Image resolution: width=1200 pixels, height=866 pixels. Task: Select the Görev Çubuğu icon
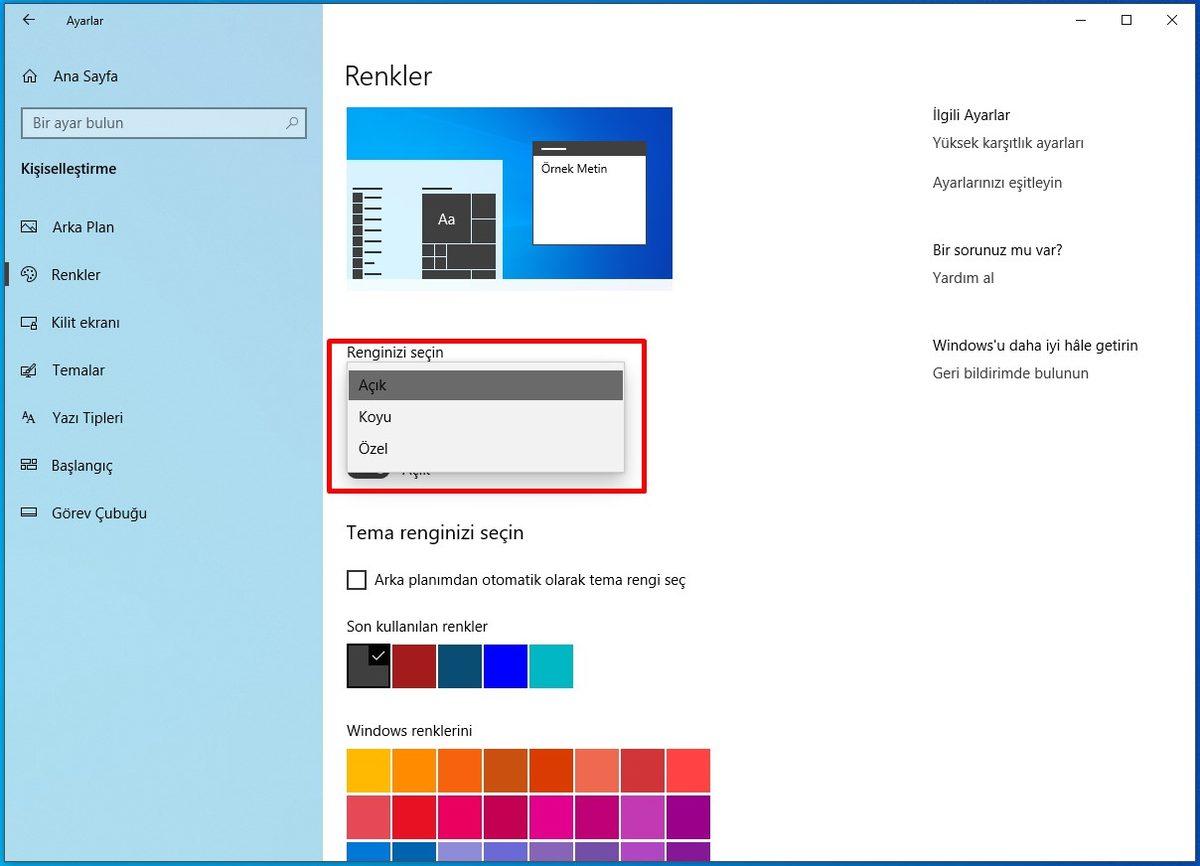click(x=29, y=513)
